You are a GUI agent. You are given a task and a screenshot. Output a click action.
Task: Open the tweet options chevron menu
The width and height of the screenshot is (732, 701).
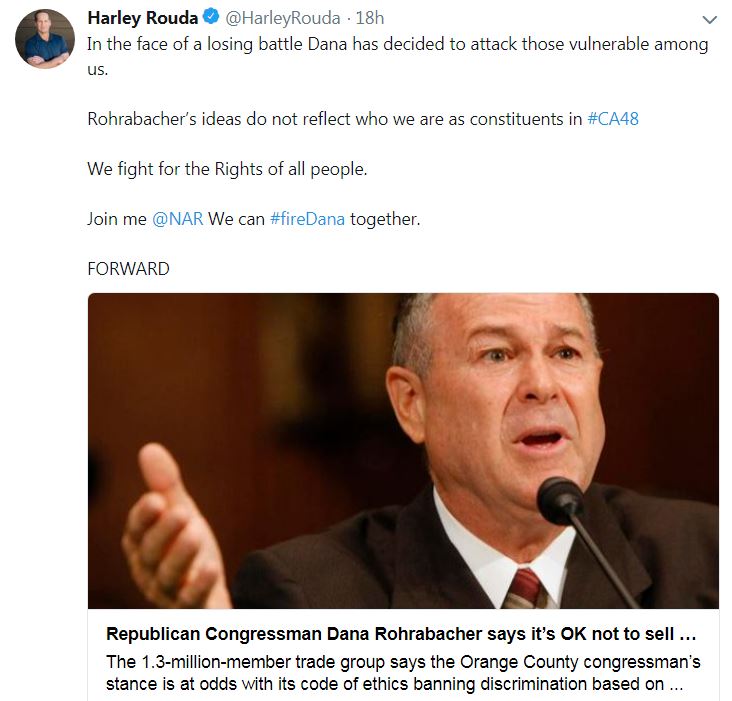710,20
